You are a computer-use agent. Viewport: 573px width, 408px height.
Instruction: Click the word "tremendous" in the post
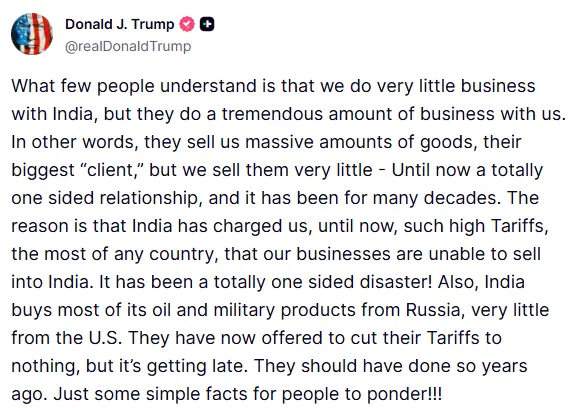272,114
